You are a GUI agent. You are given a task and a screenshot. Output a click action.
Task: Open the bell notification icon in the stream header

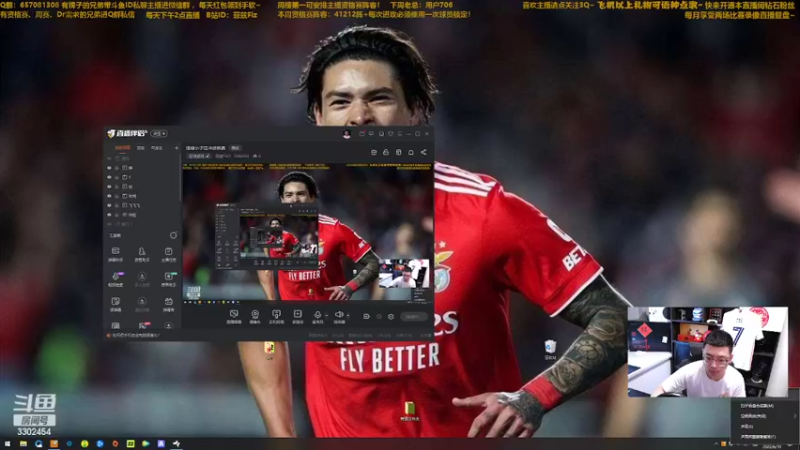pyautogui.click(x=411, y=152)
